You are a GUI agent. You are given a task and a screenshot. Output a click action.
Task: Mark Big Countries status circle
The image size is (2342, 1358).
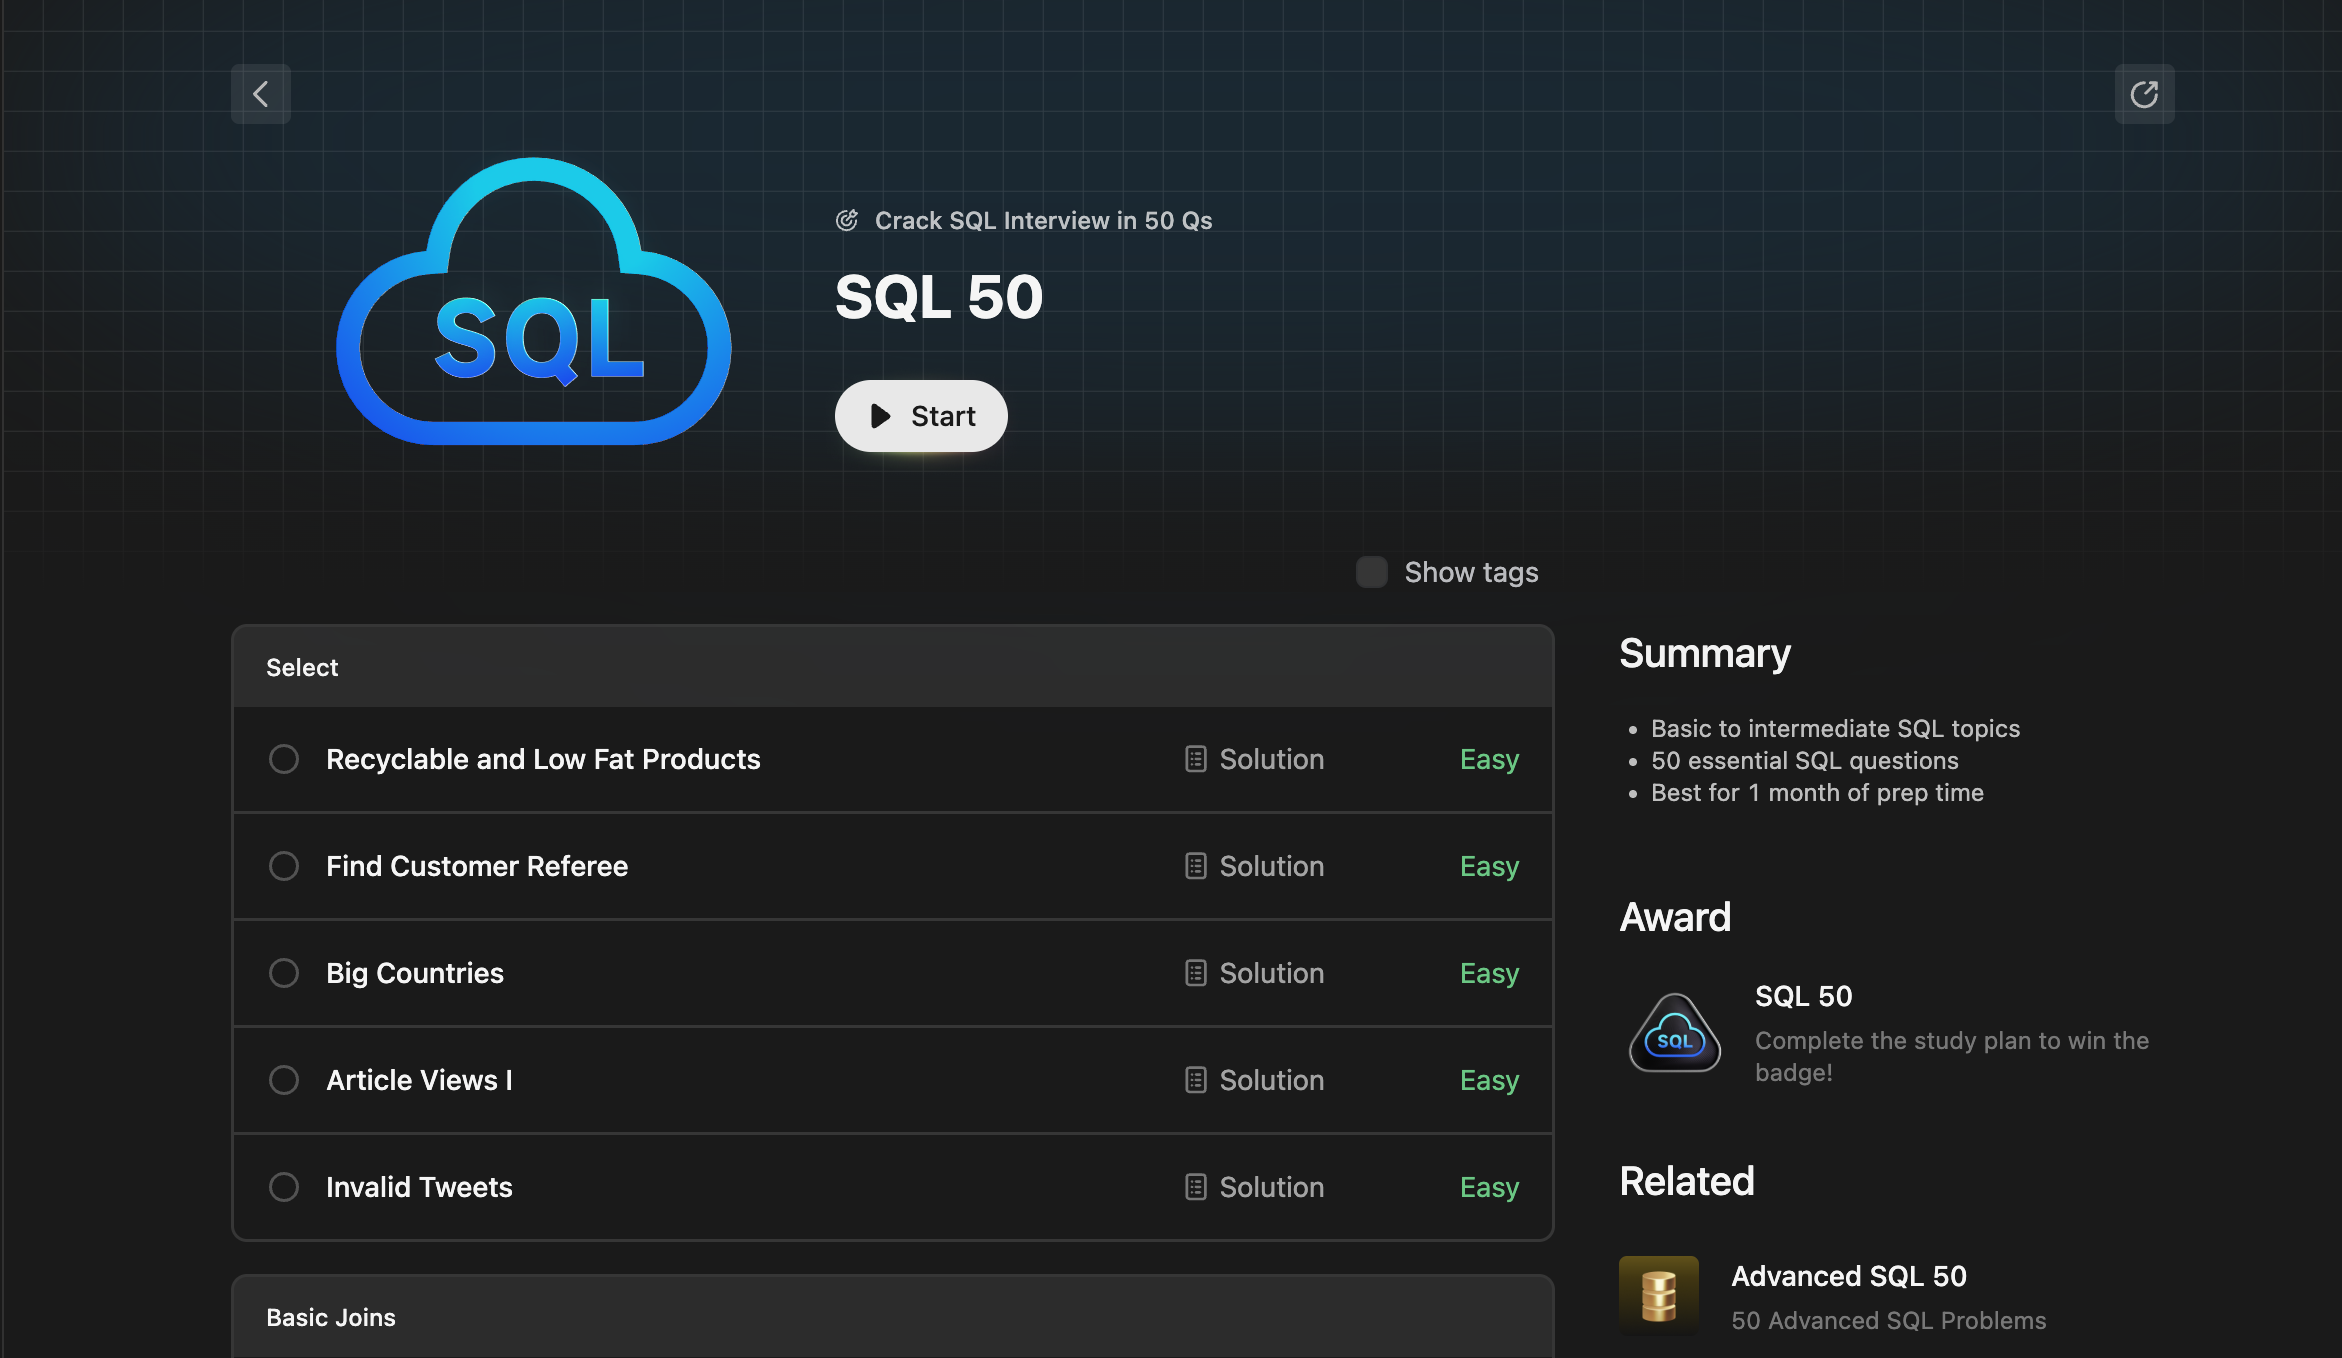click(x=284, y=973)
